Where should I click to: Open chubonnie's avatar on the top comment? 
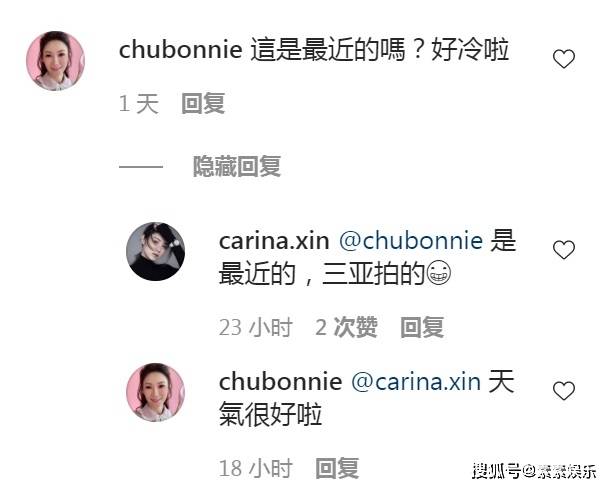[x=55, y=61]
